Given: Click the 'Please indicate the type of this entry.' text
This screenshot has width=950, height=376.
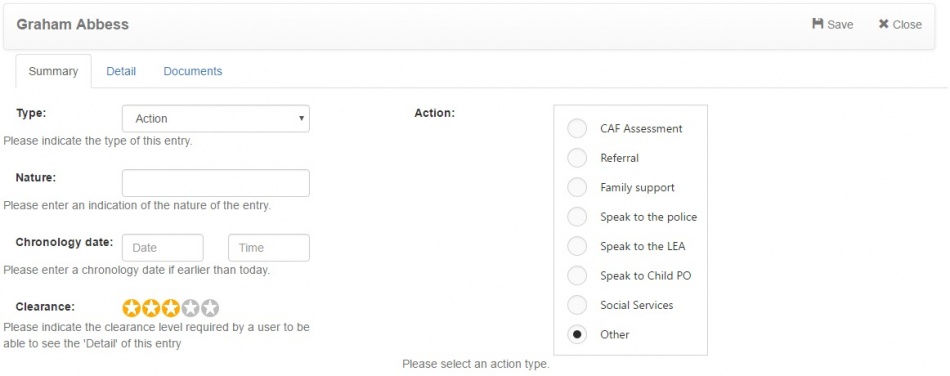Looking at the screenshot, I should (x=98, y=142).
